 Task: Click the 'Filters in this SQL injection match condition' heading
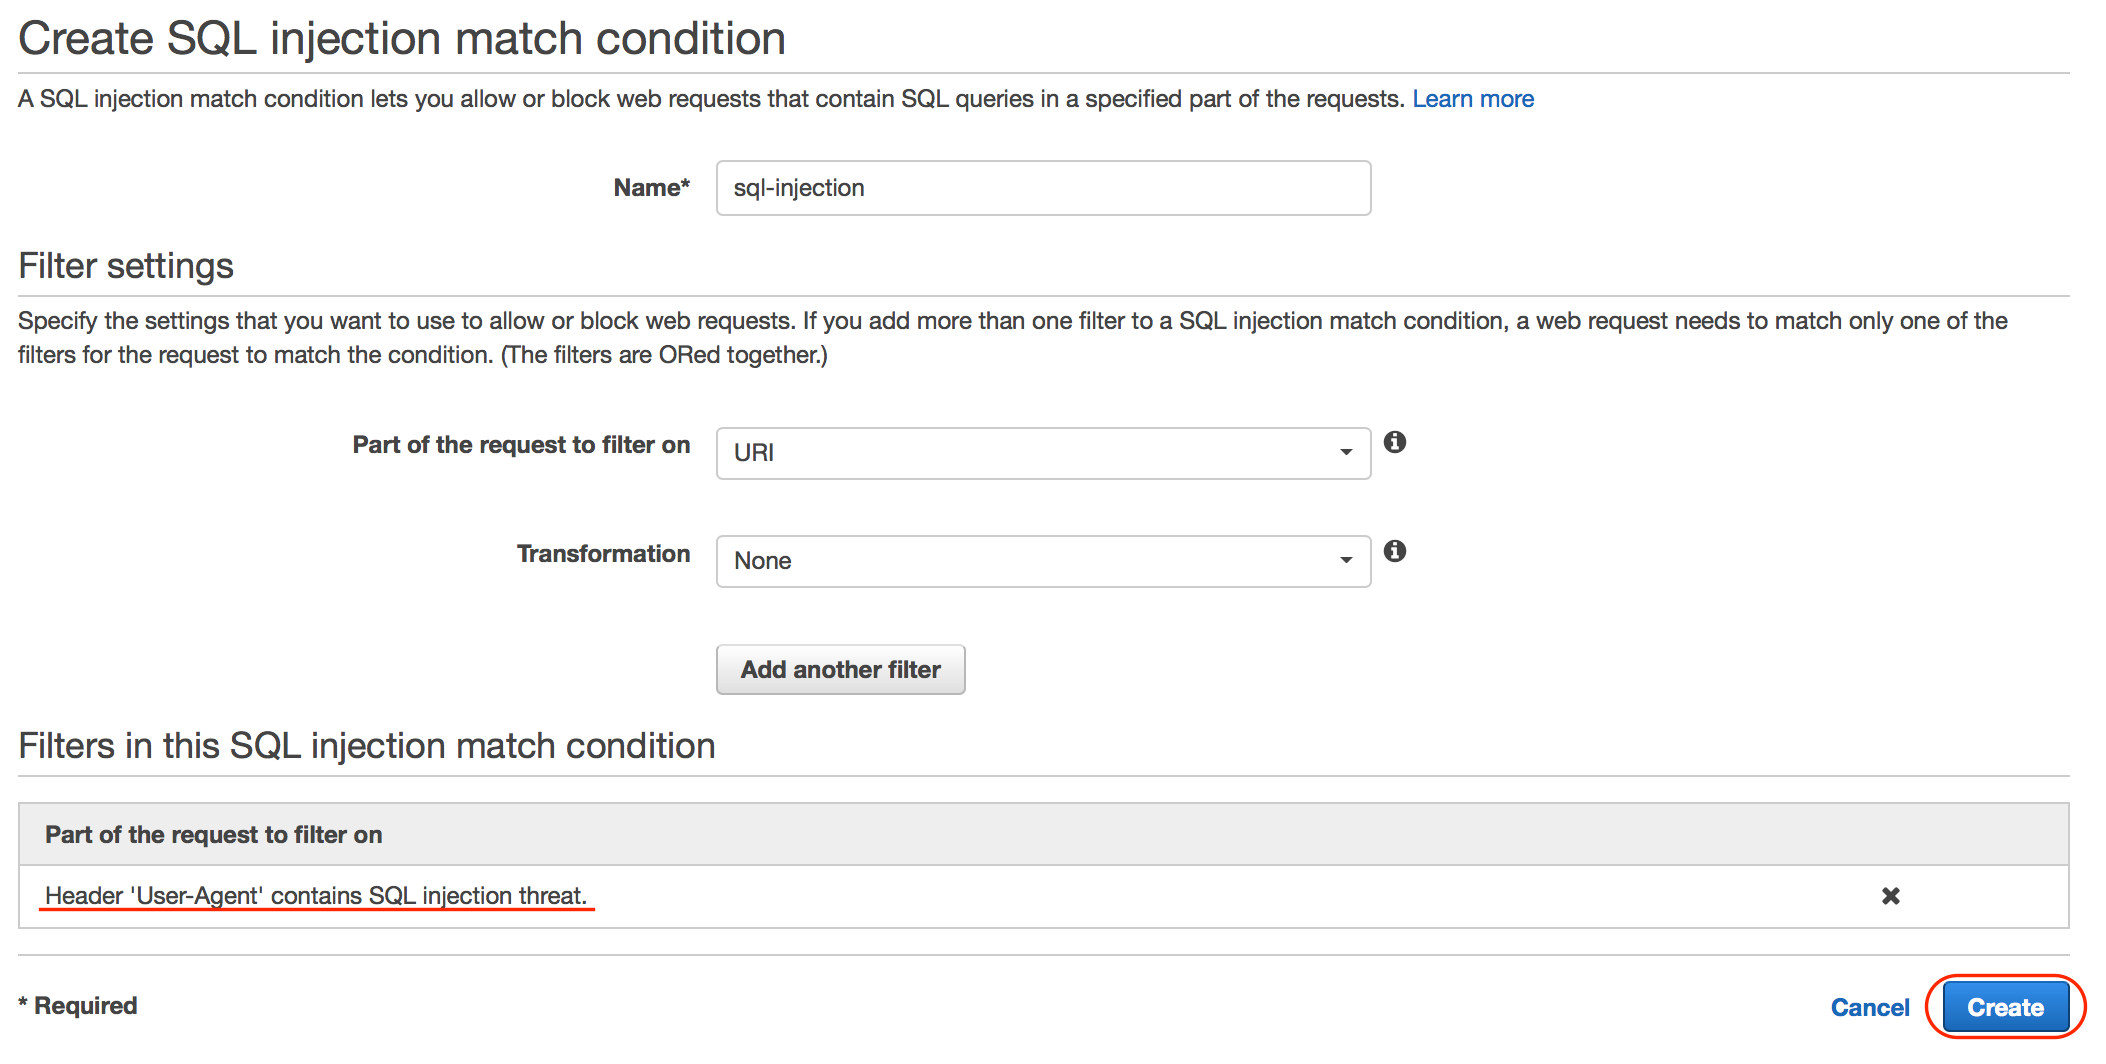(x=366, y=745)
